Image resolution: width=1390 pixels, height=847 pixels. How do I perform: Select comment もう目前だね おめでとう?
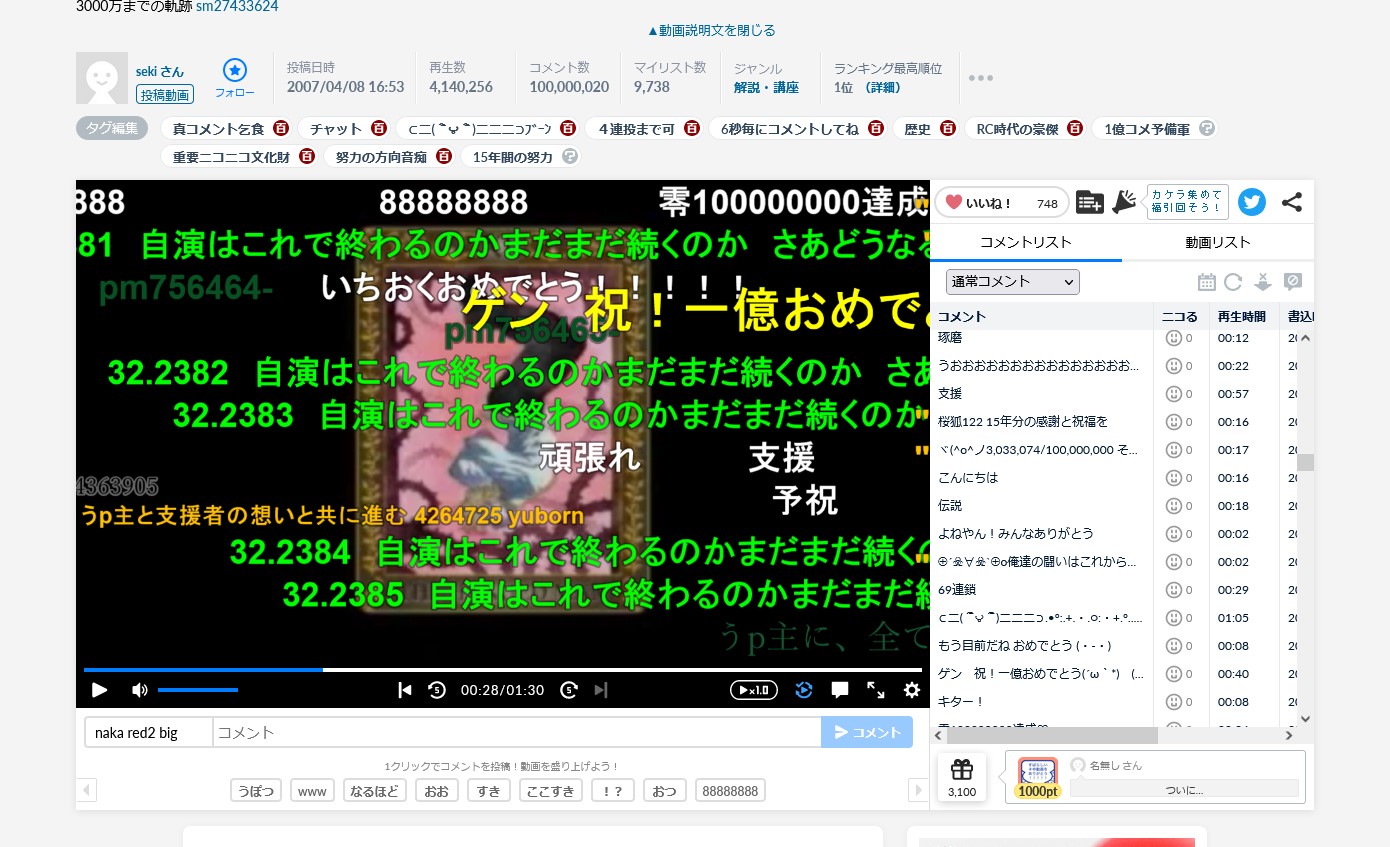click(1025, 646)
